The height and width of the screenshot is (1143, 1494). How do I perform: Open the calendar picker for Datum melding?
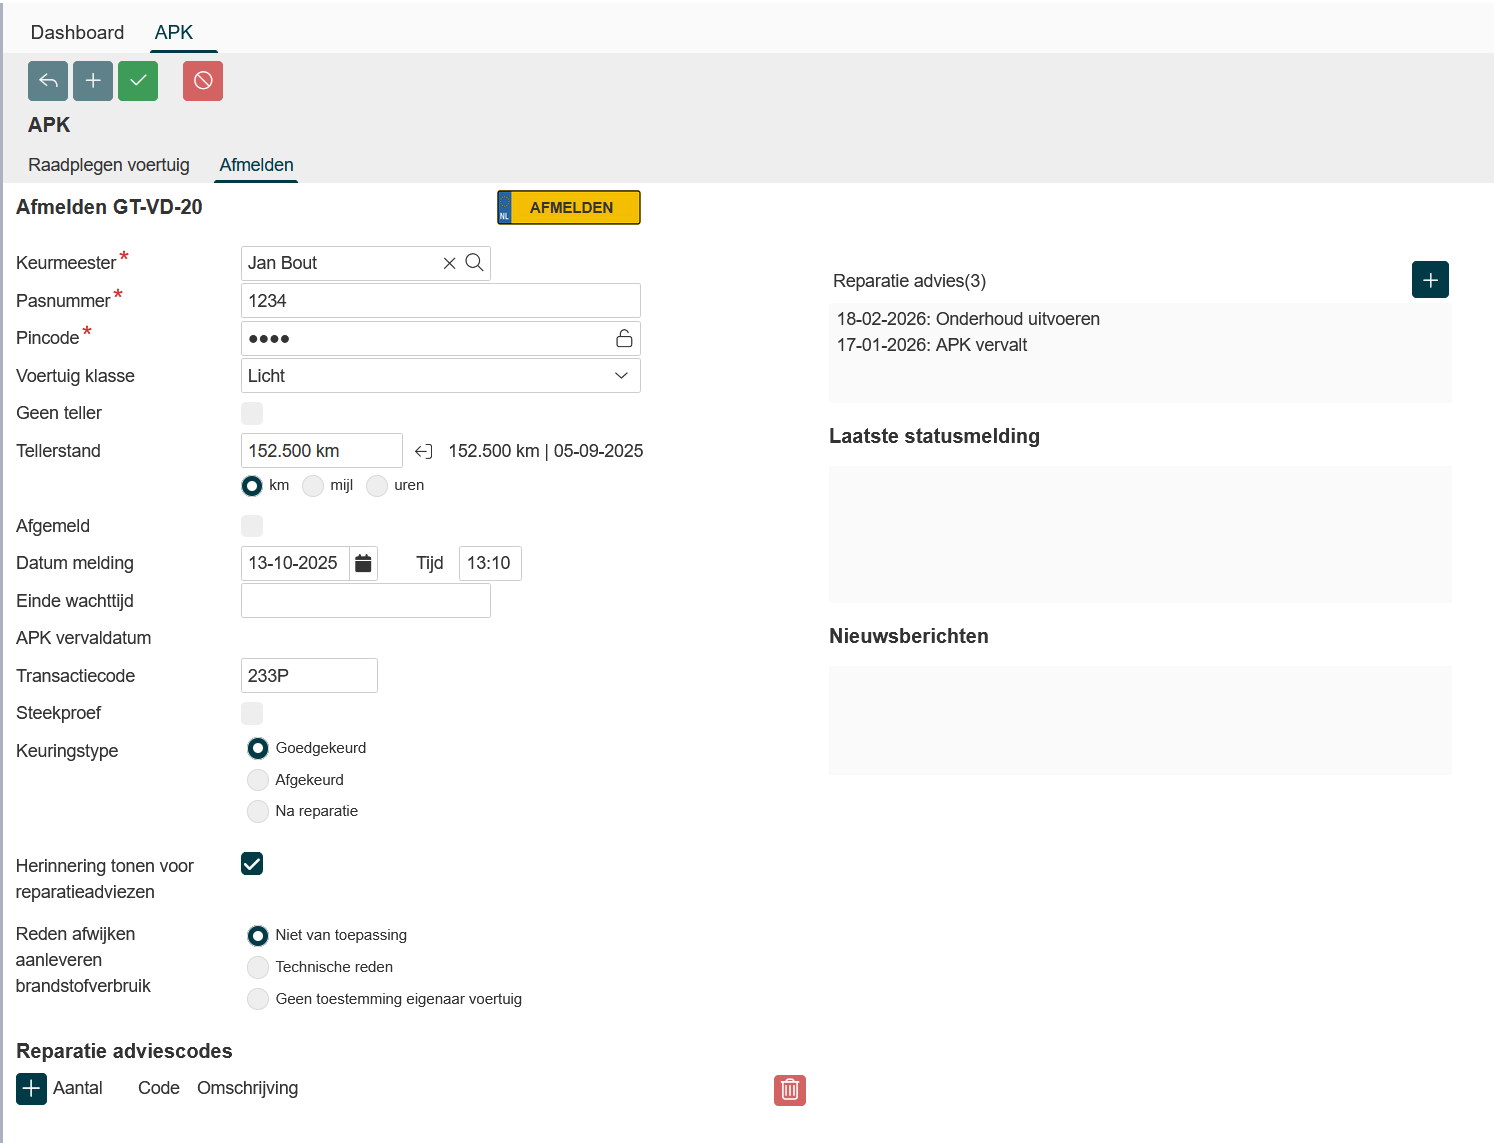pyautogui.click(x=363, y=564)
